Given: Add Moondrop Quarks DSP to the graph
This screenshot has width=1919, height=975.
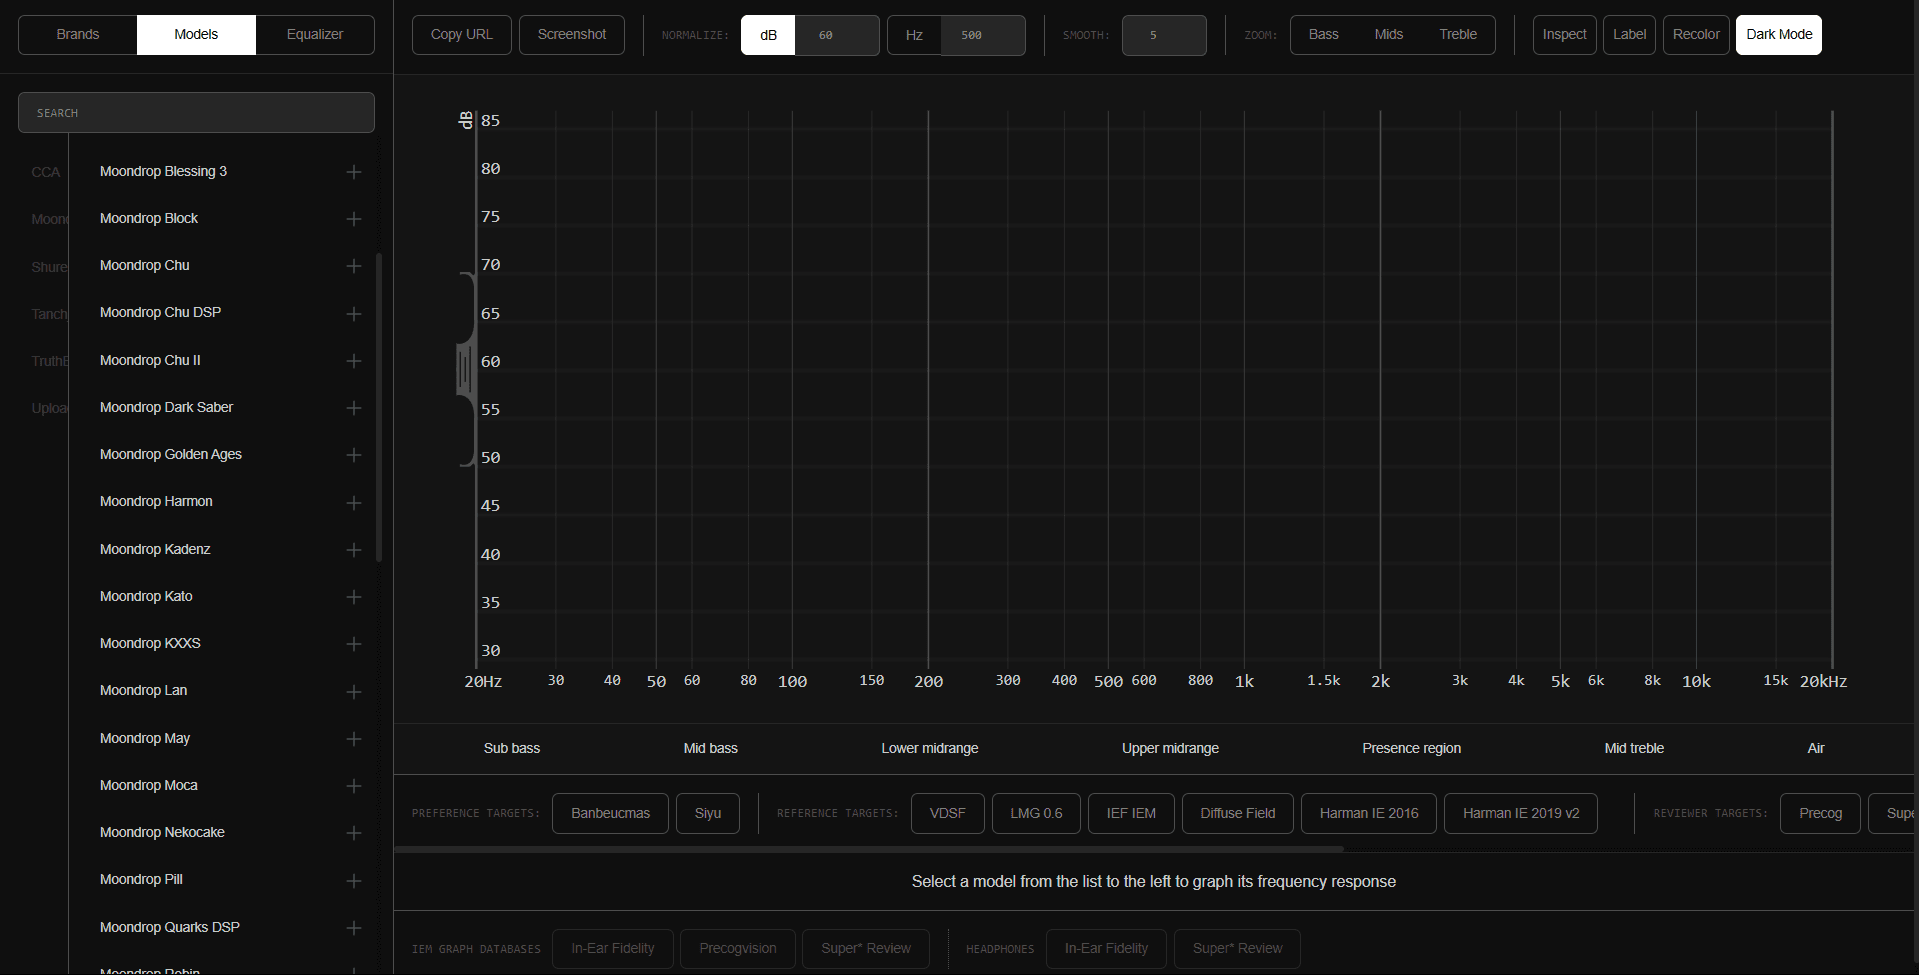Looking at the screenshot, I should point(354,928).
